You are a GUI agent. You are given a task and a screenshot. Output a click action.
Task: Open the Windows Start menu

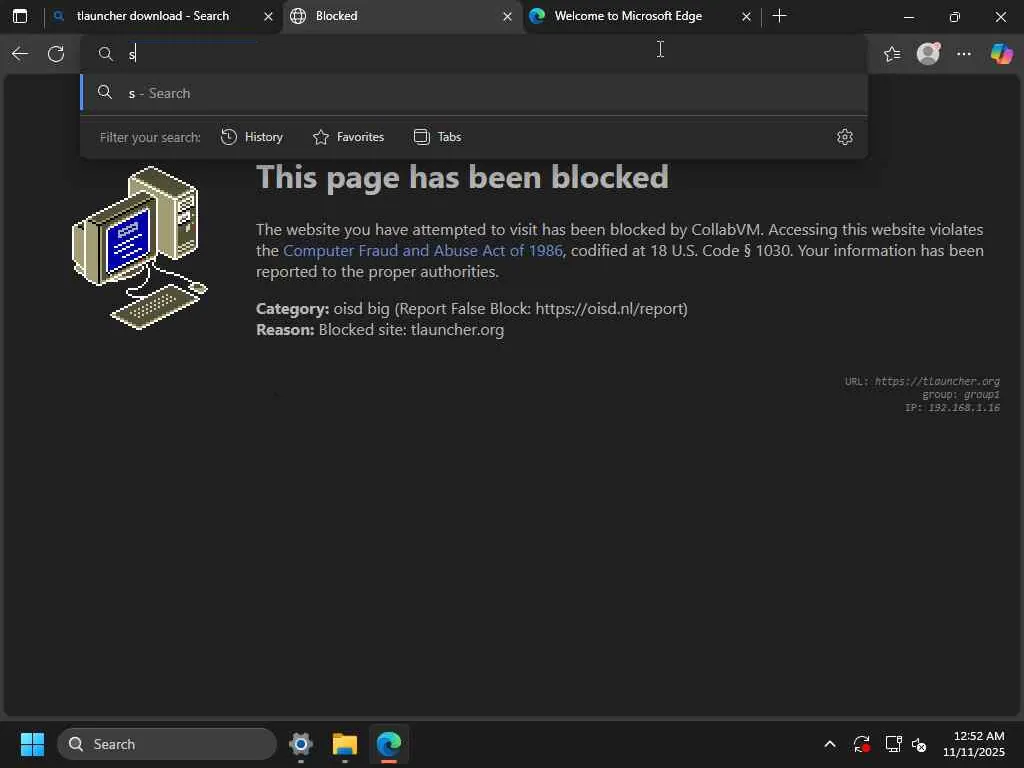(32, 744)
